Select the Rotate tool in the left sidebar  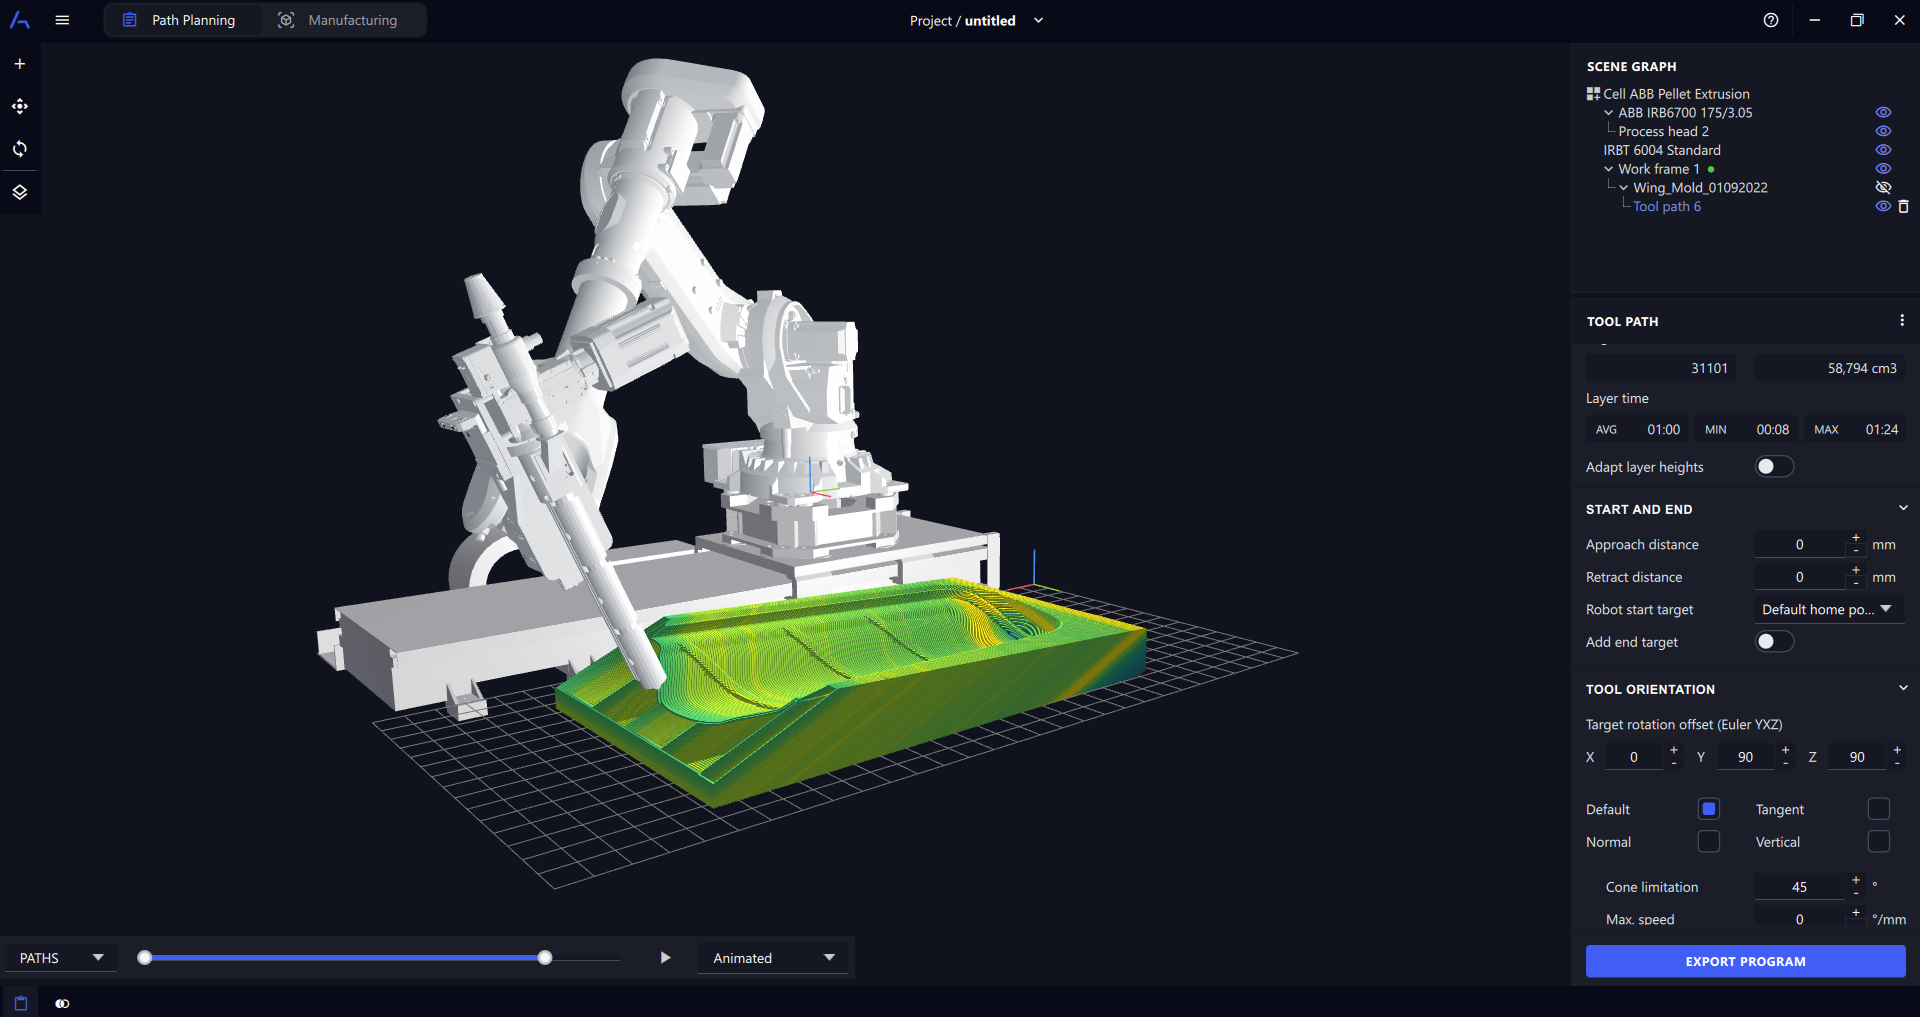click(19, 149)
